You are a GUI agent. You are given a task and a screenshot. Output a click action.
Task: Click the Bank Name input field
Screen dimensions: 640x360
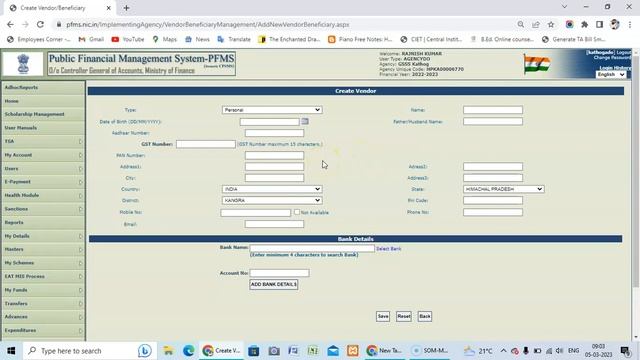(312, 248)
